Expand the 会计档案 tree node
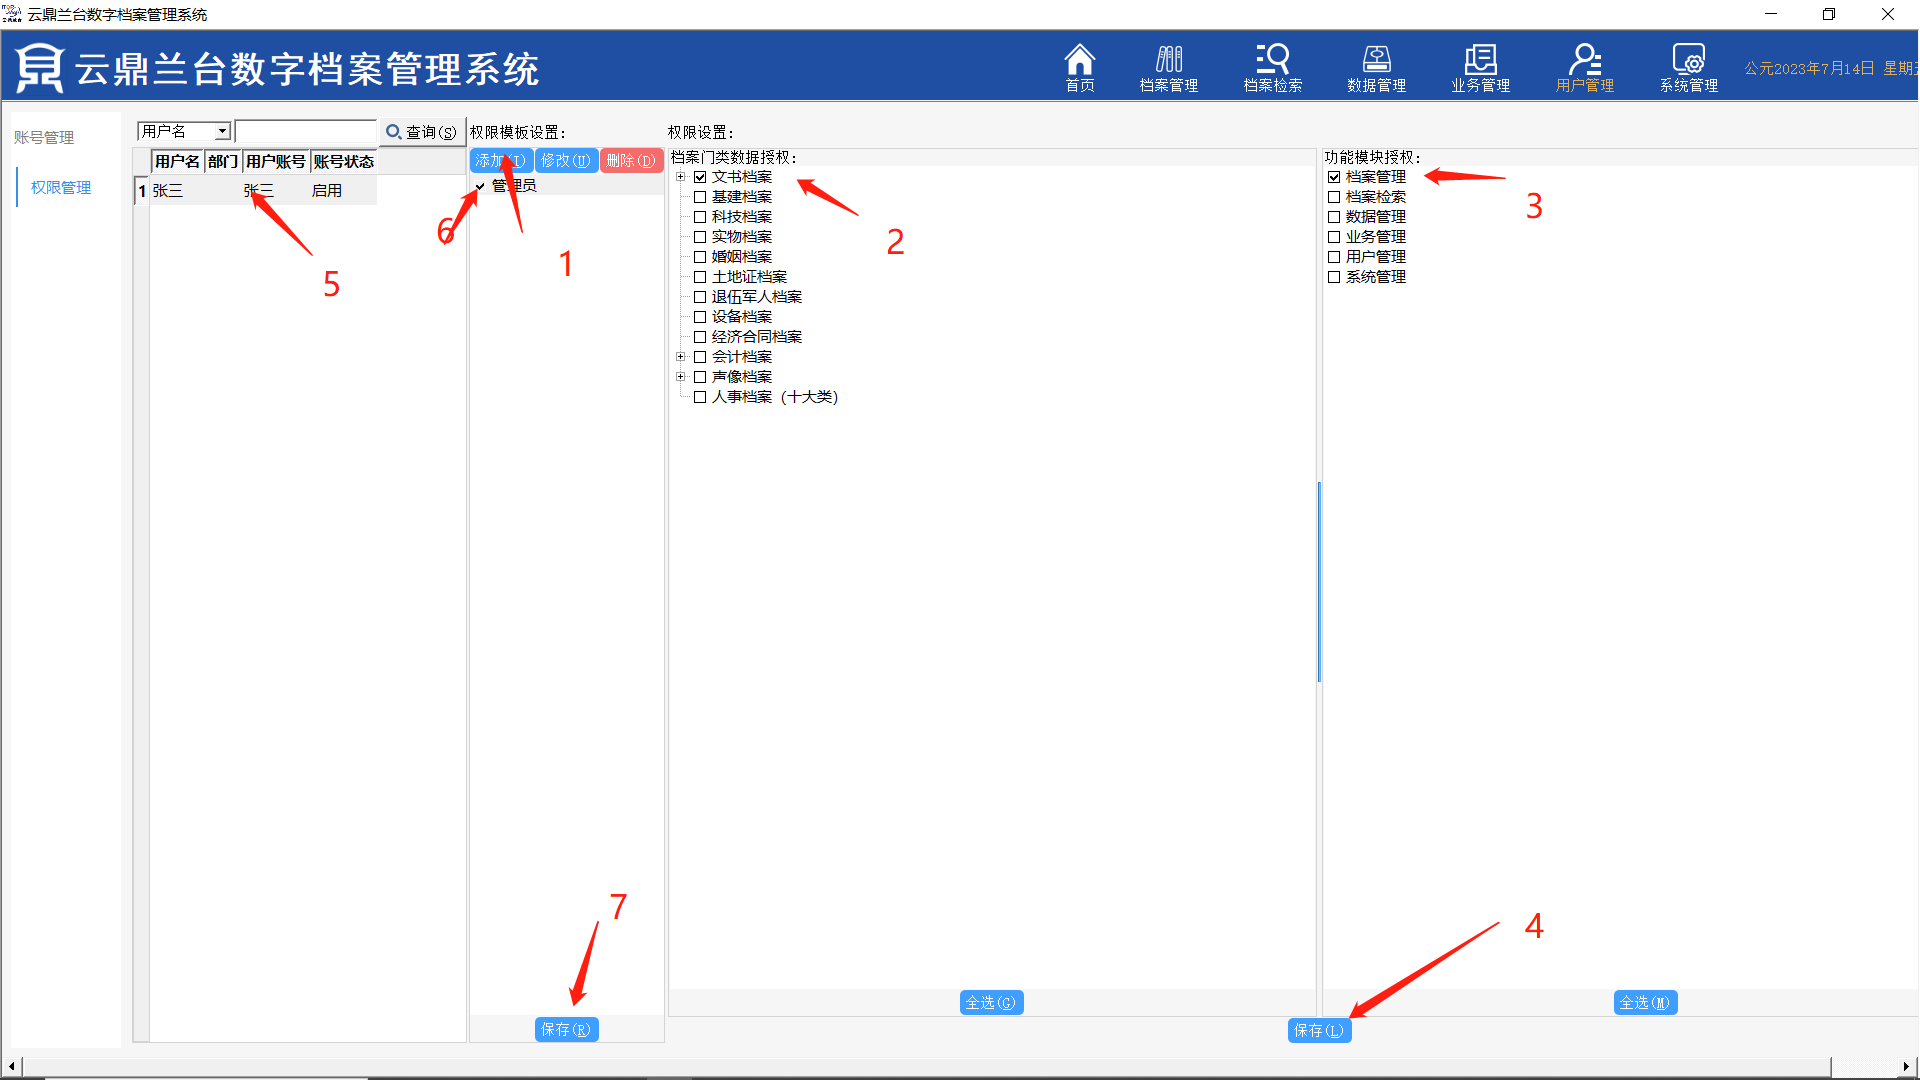This screenshot has width=1920, height=1080. (x=681, y=357)
